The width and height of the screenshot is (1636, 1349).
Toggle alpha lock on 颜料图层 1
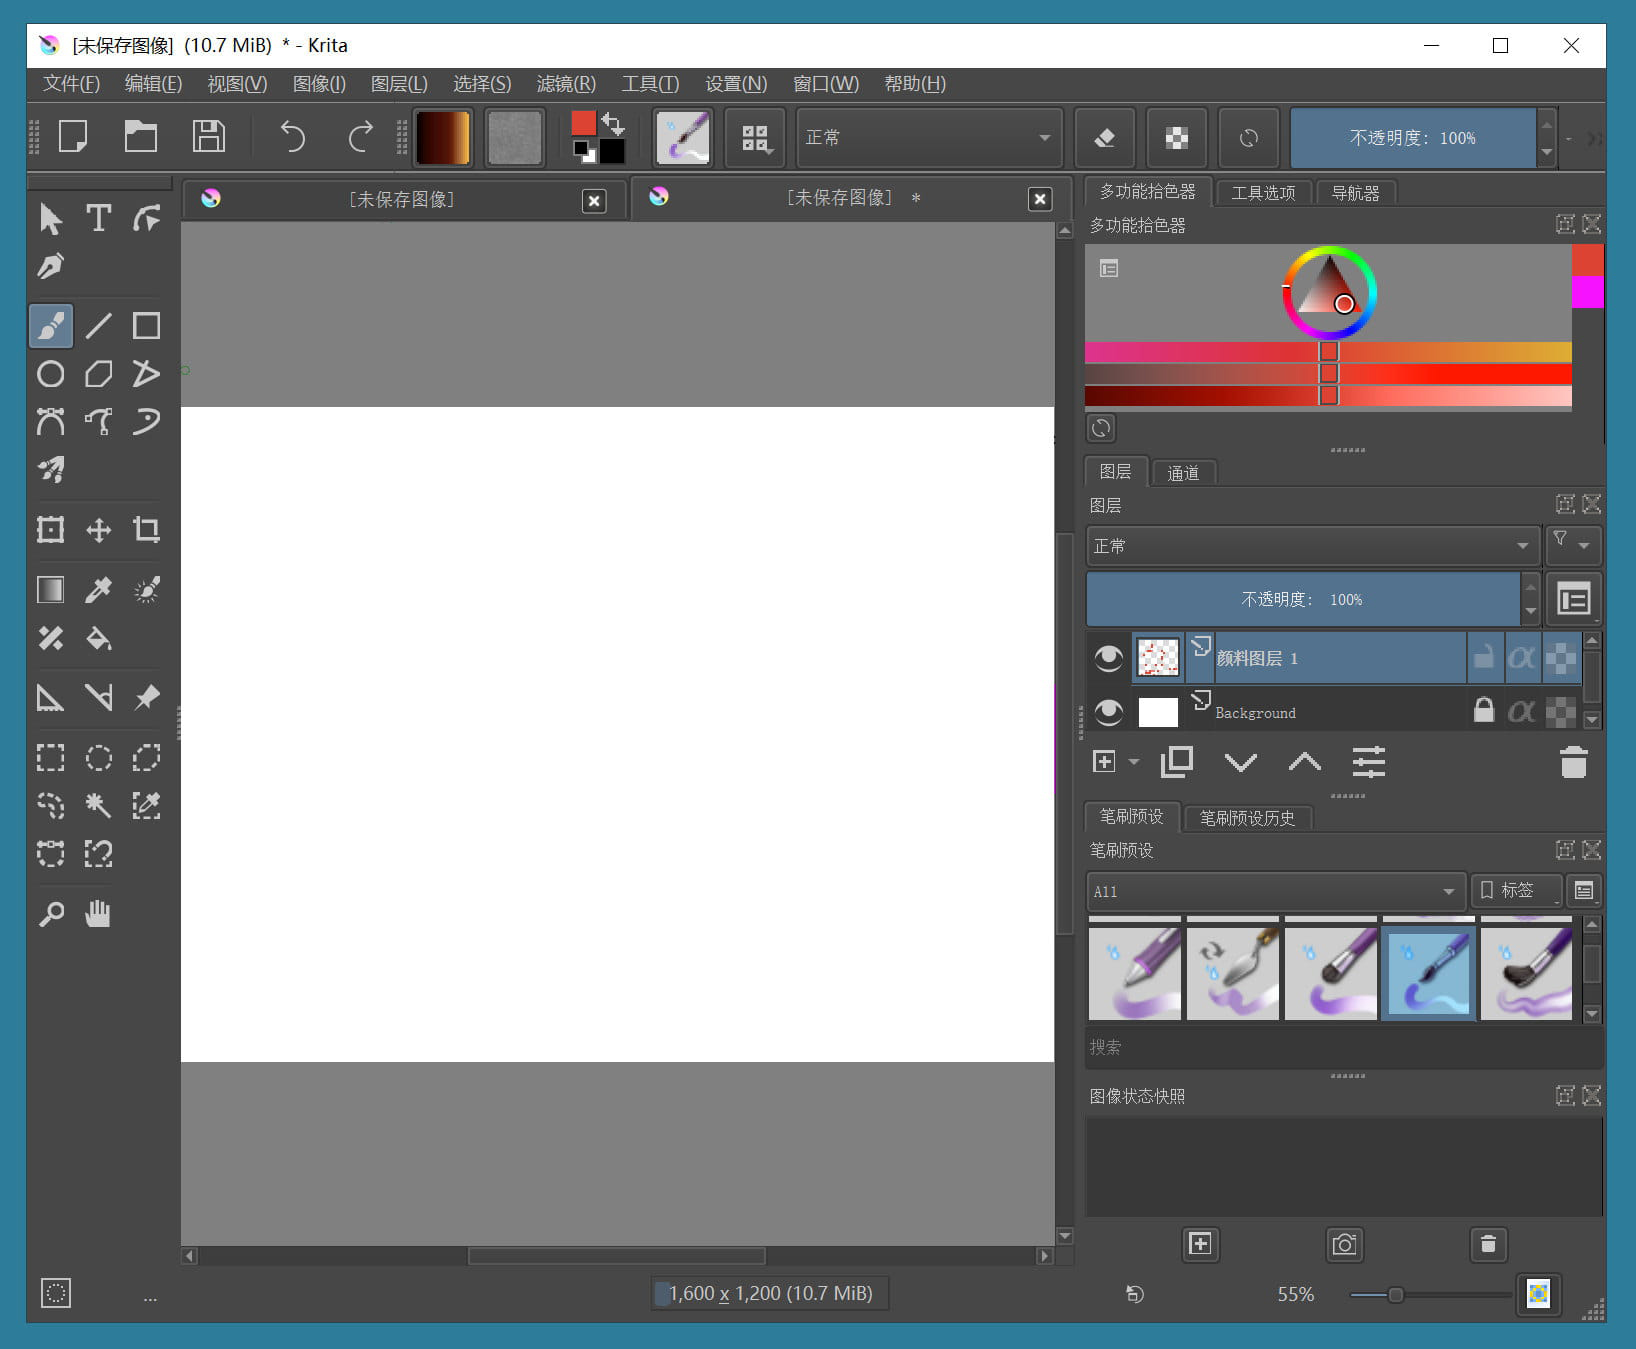click(1522, 658)
